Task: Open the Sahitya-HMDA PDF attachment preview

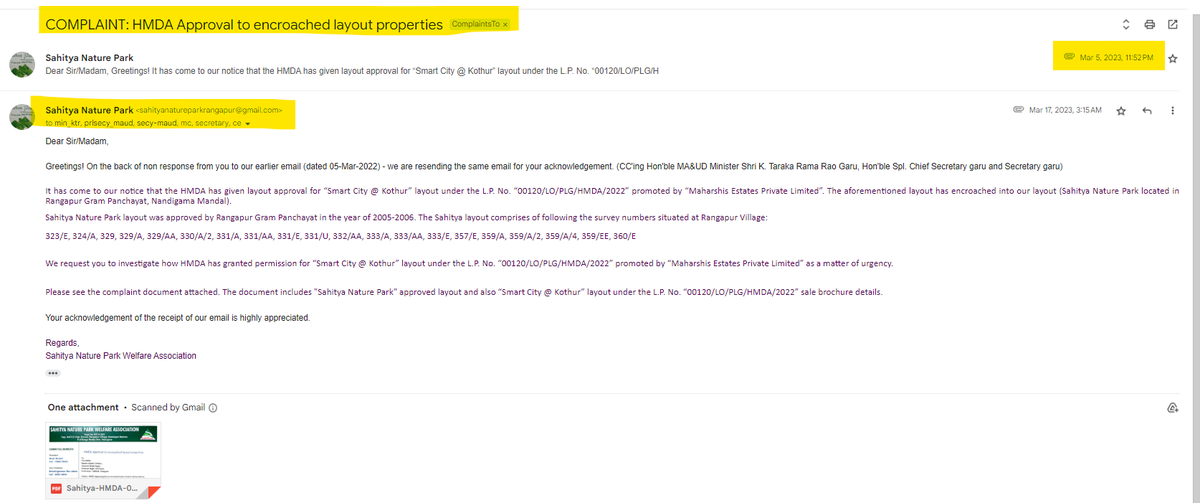Action: coord(104,463)
